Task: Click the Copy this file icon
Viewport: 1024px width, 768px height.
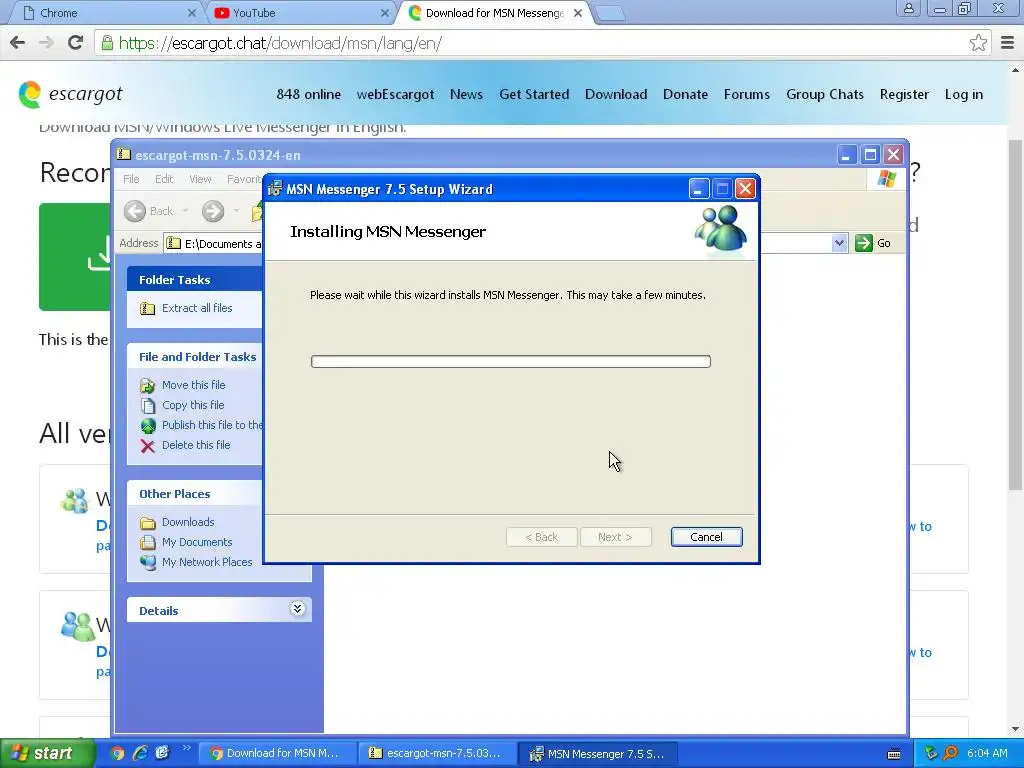Action: coord(148,406)
